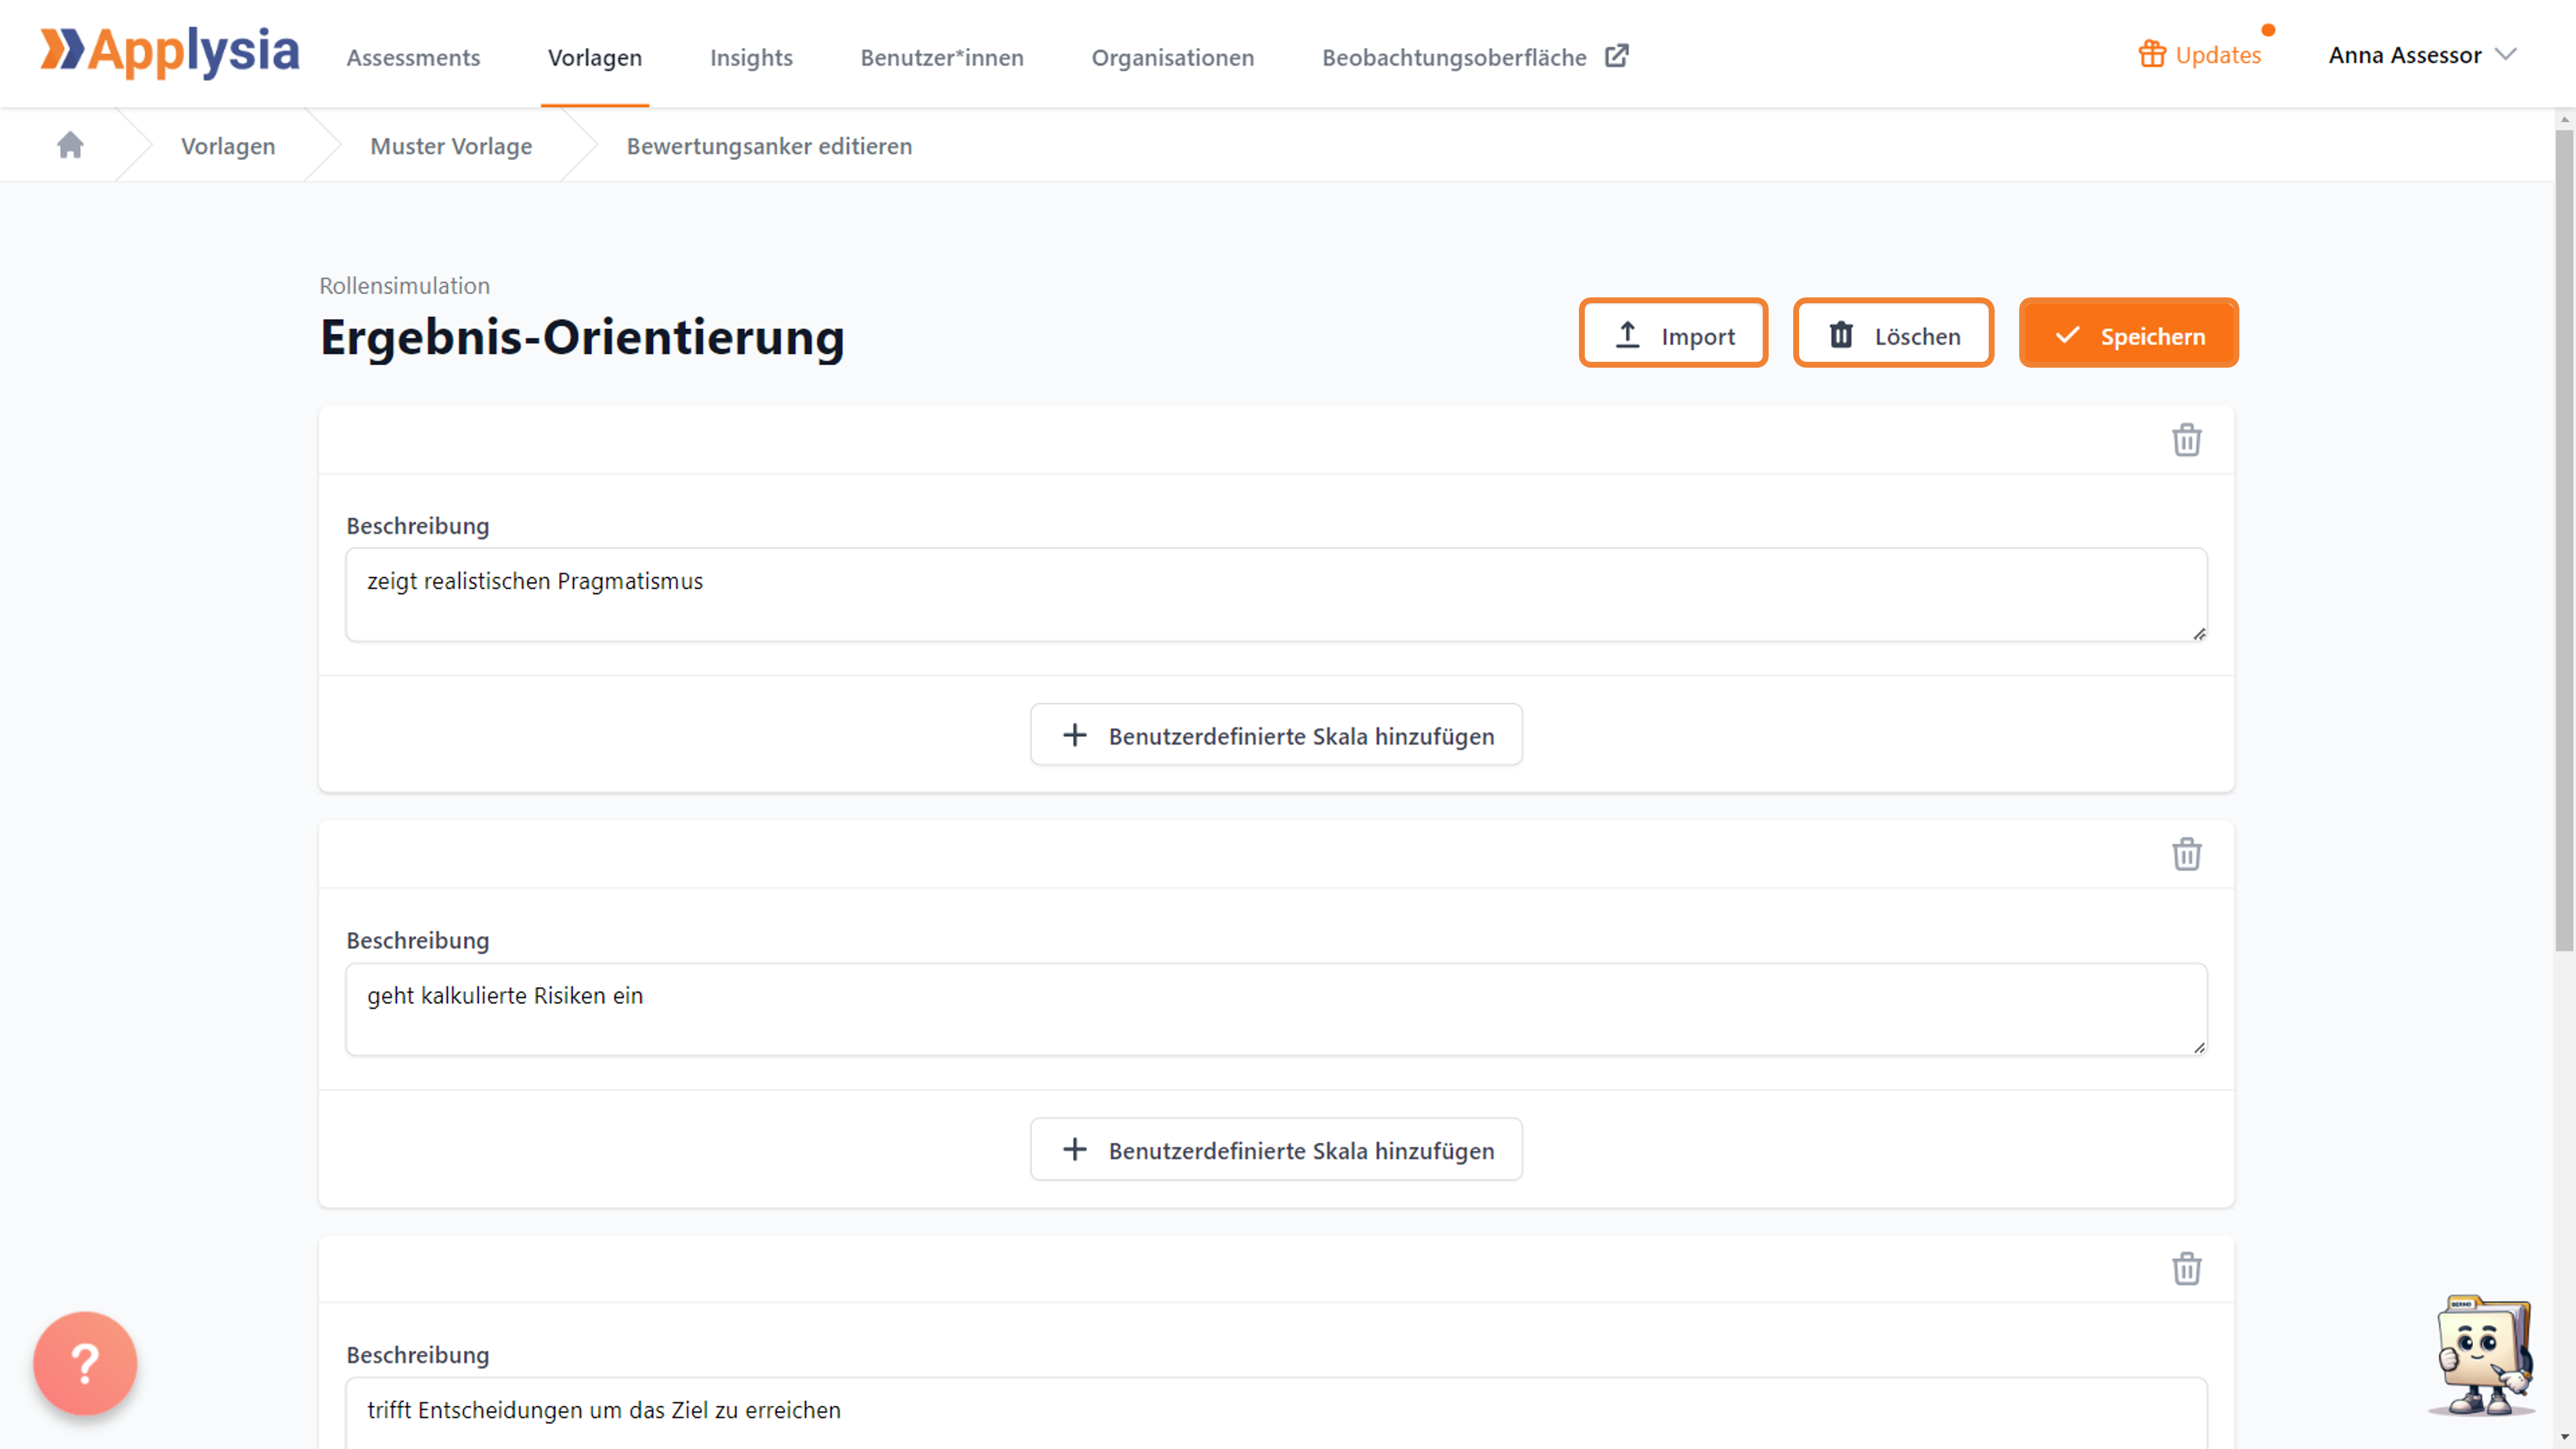Click the Anna Assessor username
The image size is (2576, 1449).
(2404, 55)
